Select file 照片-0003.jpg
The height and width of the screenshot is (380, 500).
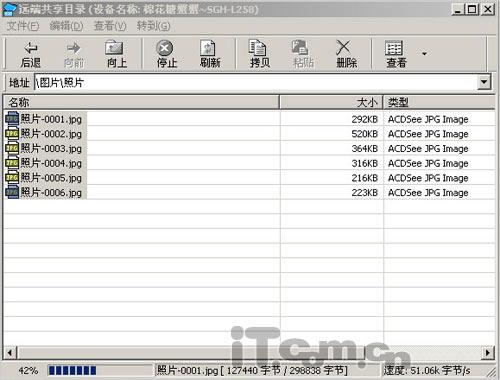click(51, 148)
